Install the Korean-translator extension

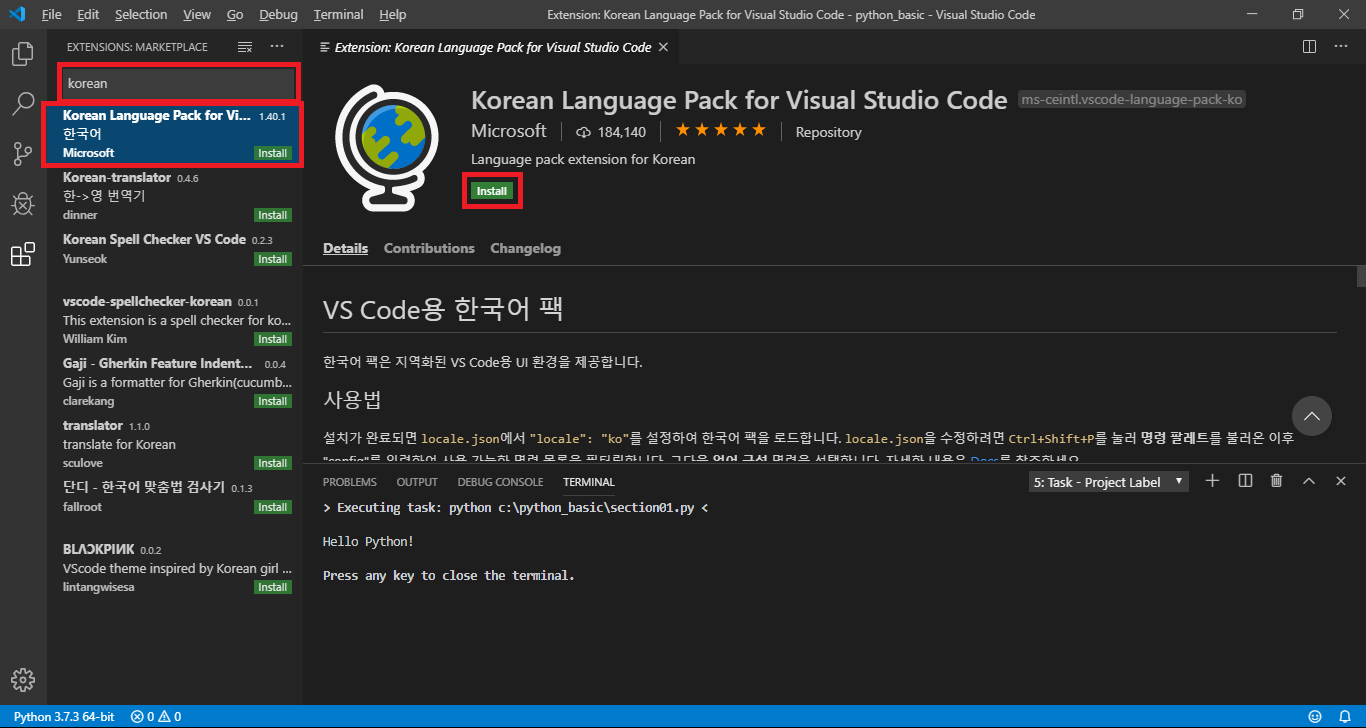[x=273, y=215]
